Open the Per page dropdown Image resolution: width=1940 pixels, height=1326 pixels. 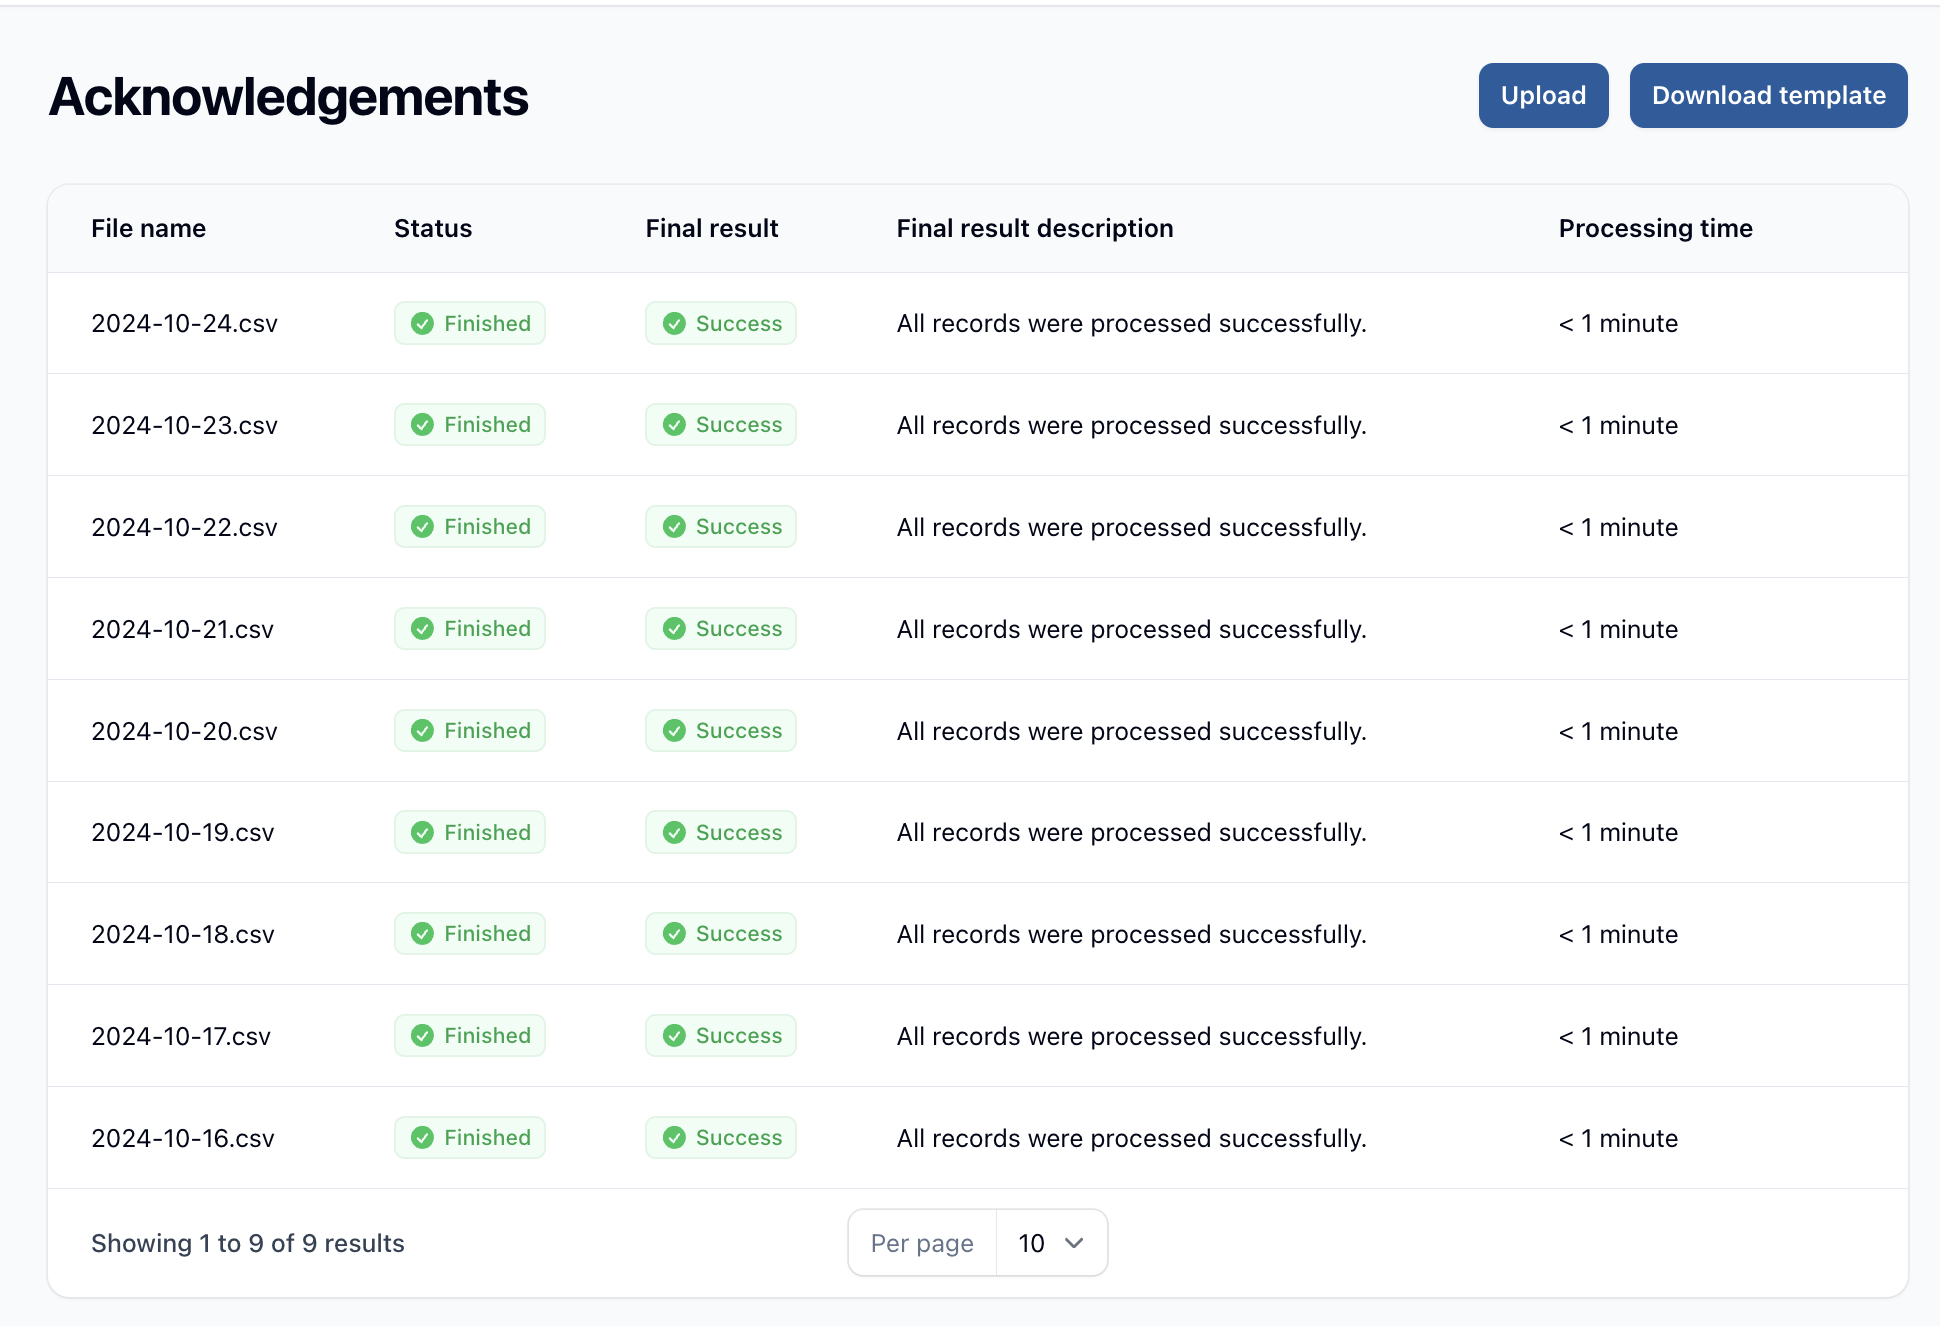click(1050, 1243)
